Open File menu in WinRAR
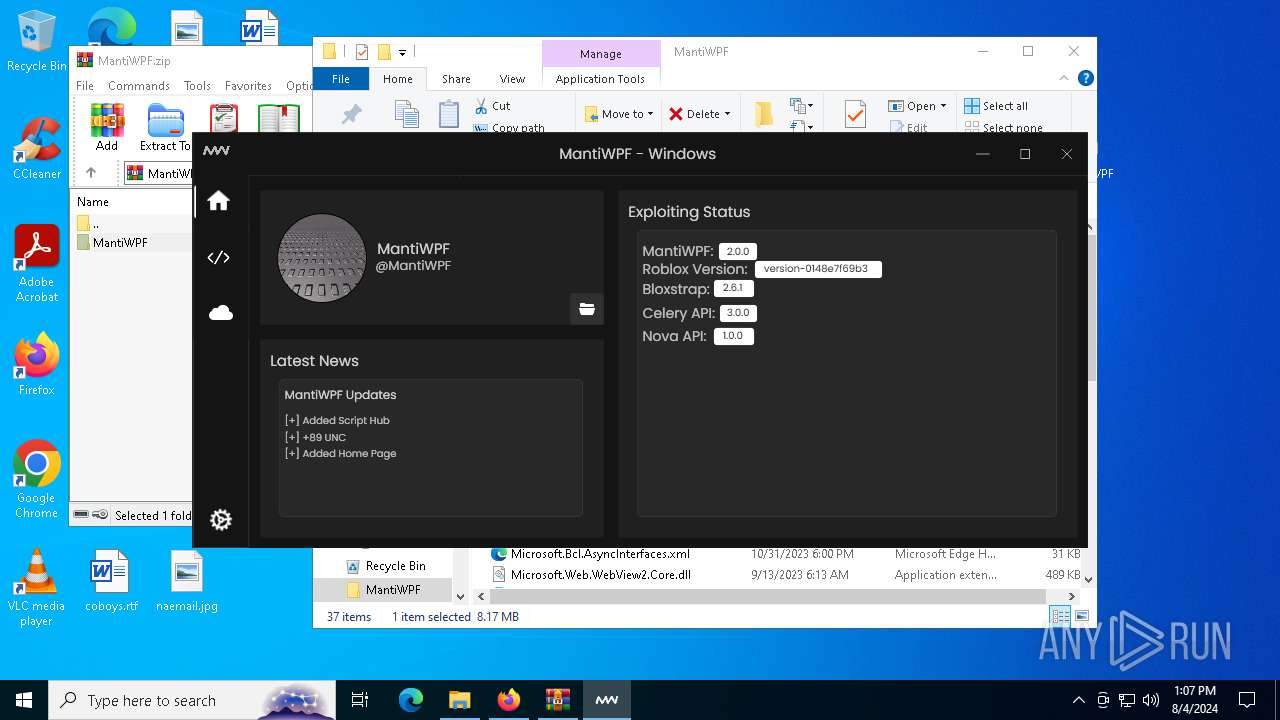The width and height of the screenshot is (1280, 720). (85, 86)
